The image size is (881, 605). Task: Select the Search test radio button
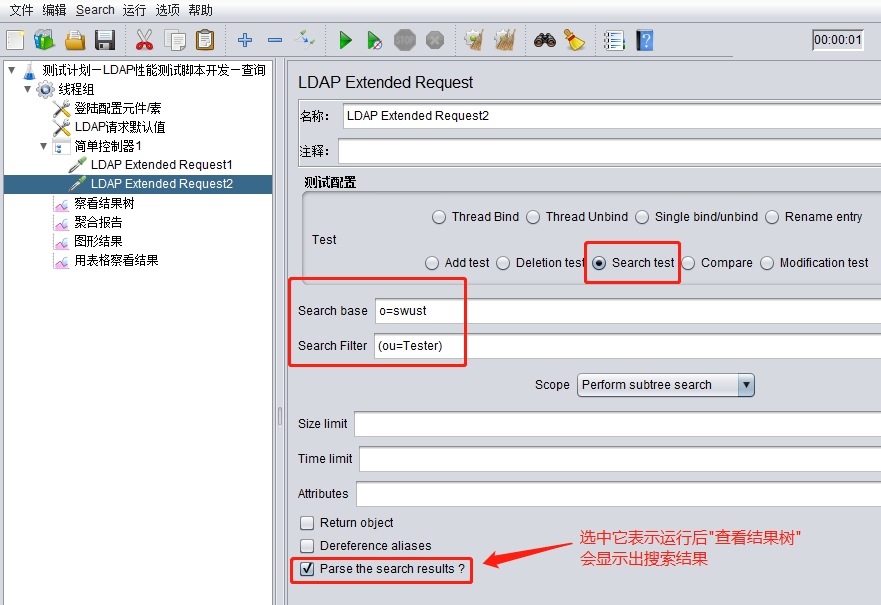[x=599, y=263]
